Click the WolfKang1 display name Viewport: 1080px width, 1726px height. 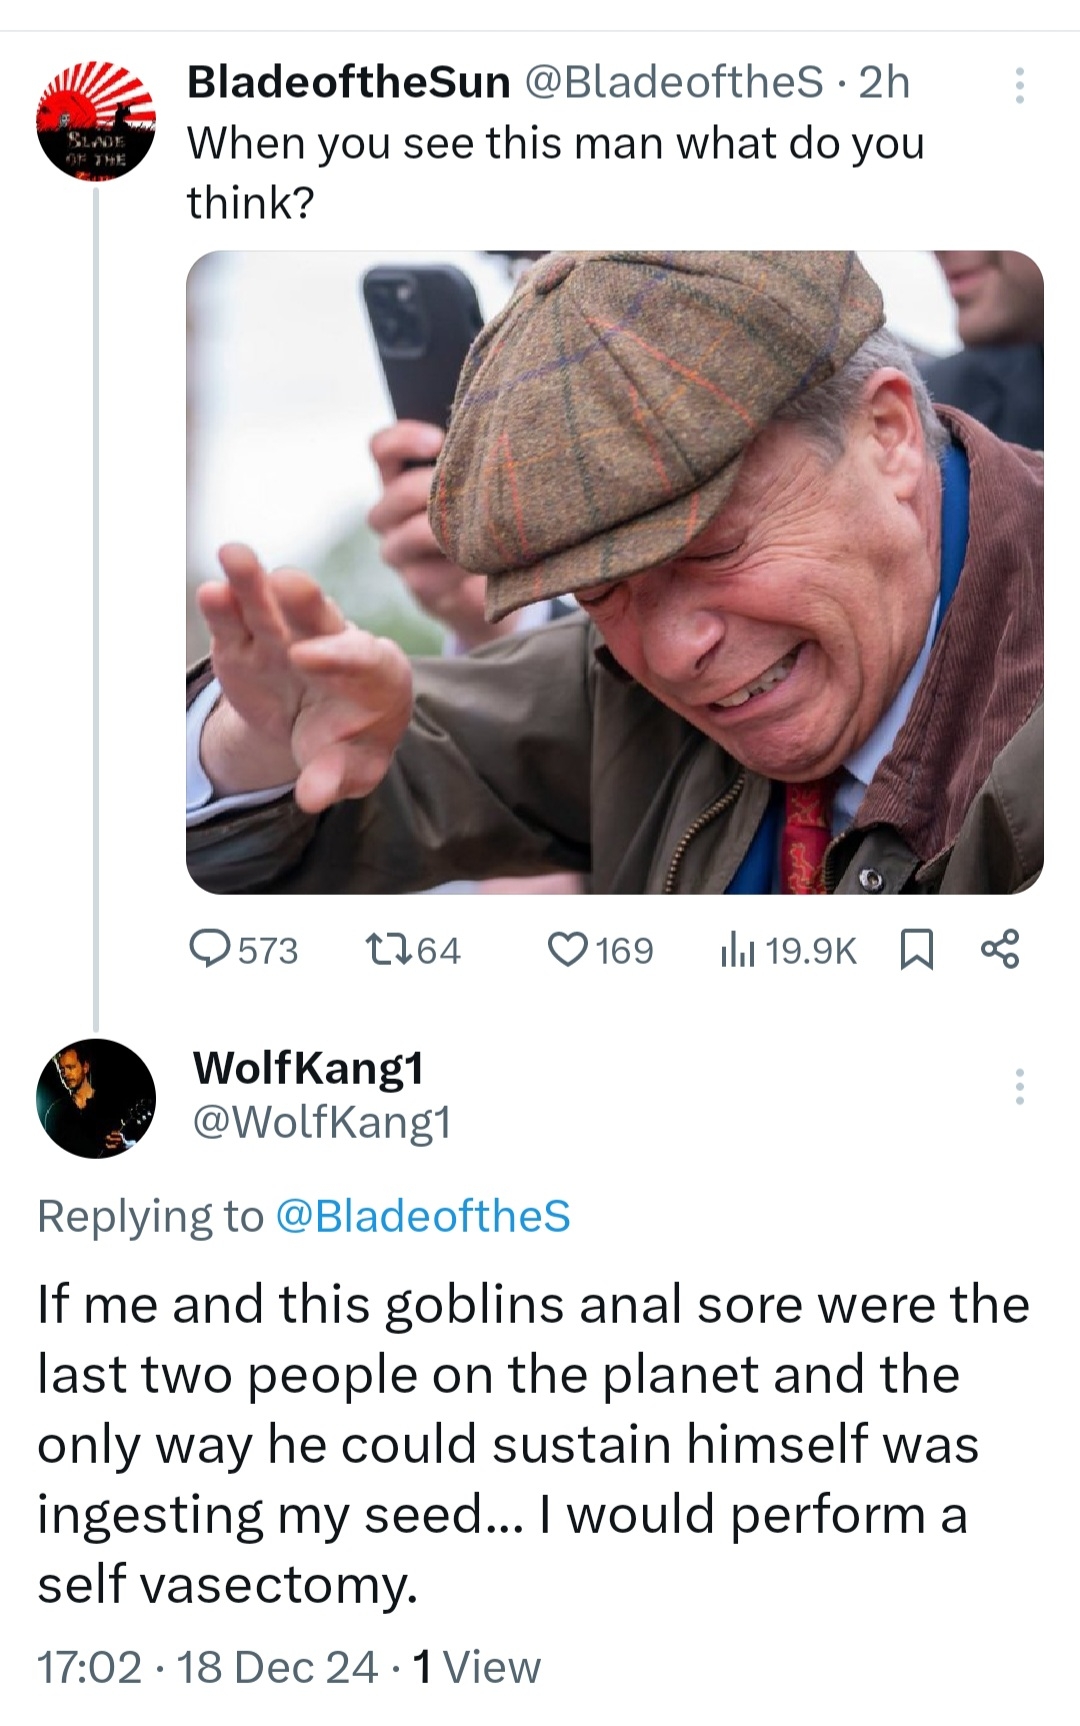click(x=308, y=1068)
